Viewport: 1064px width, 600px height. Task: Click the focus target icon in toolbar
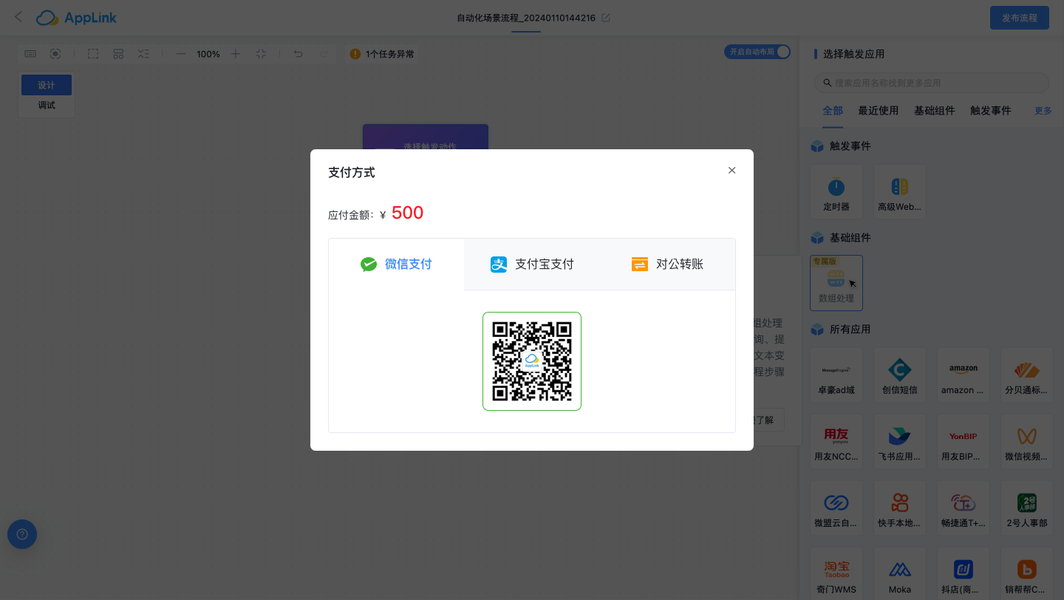(x=56, y=54)
